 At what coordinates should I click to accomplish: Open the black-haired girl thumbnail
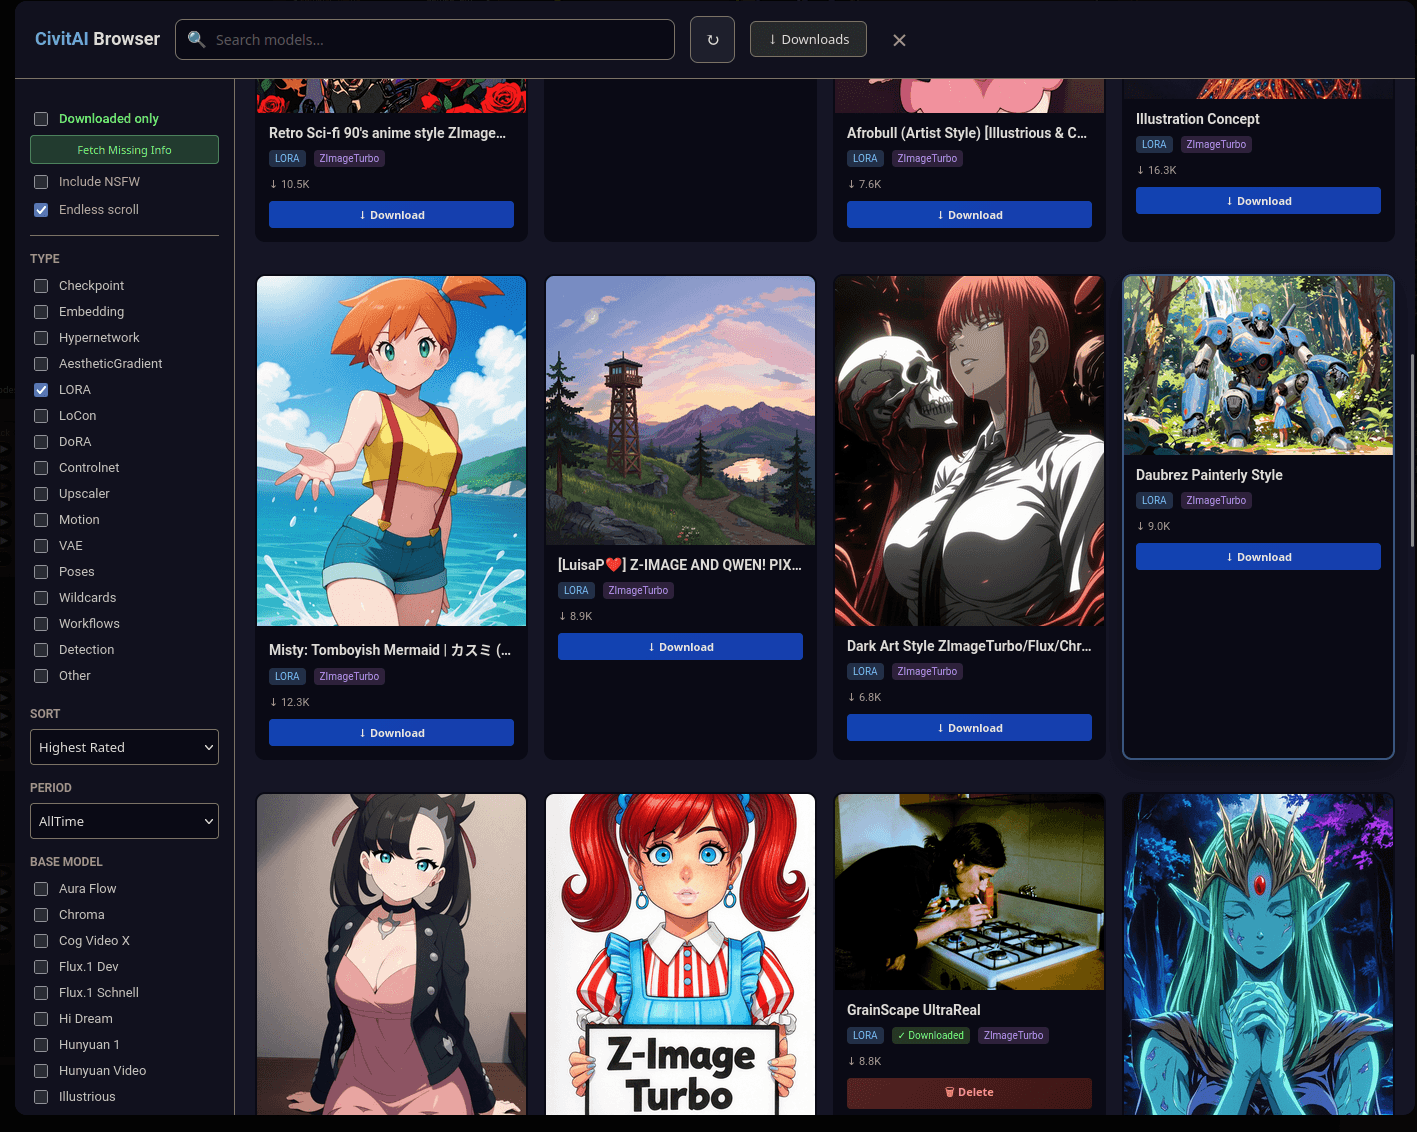pyautogui.click(x=391, y=955)
